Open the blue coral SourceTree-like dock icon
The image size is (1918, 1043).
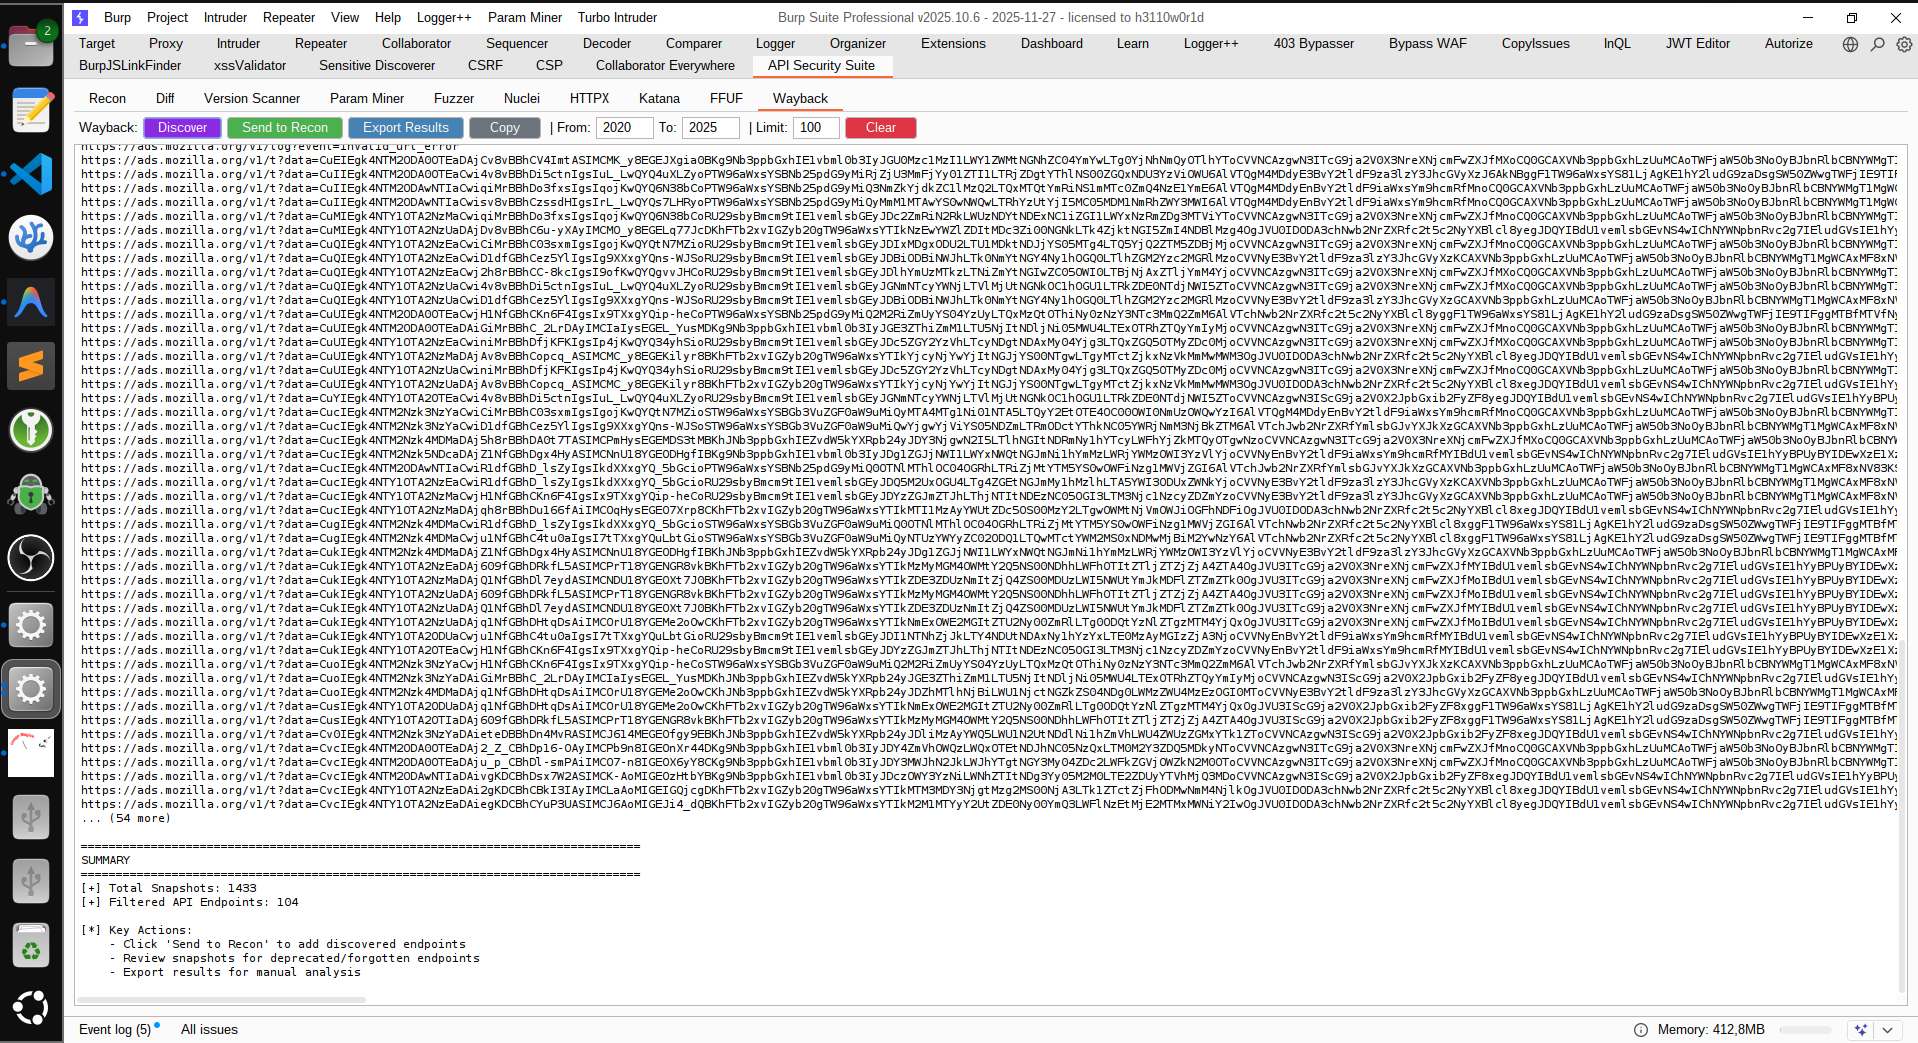pos(31,238)
